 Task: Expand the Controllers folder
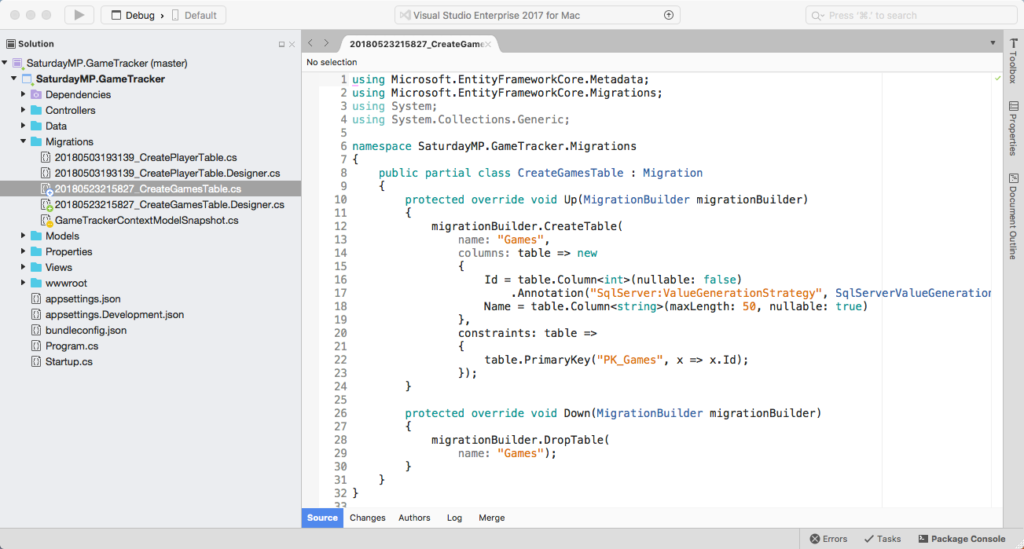pos(23,110)
